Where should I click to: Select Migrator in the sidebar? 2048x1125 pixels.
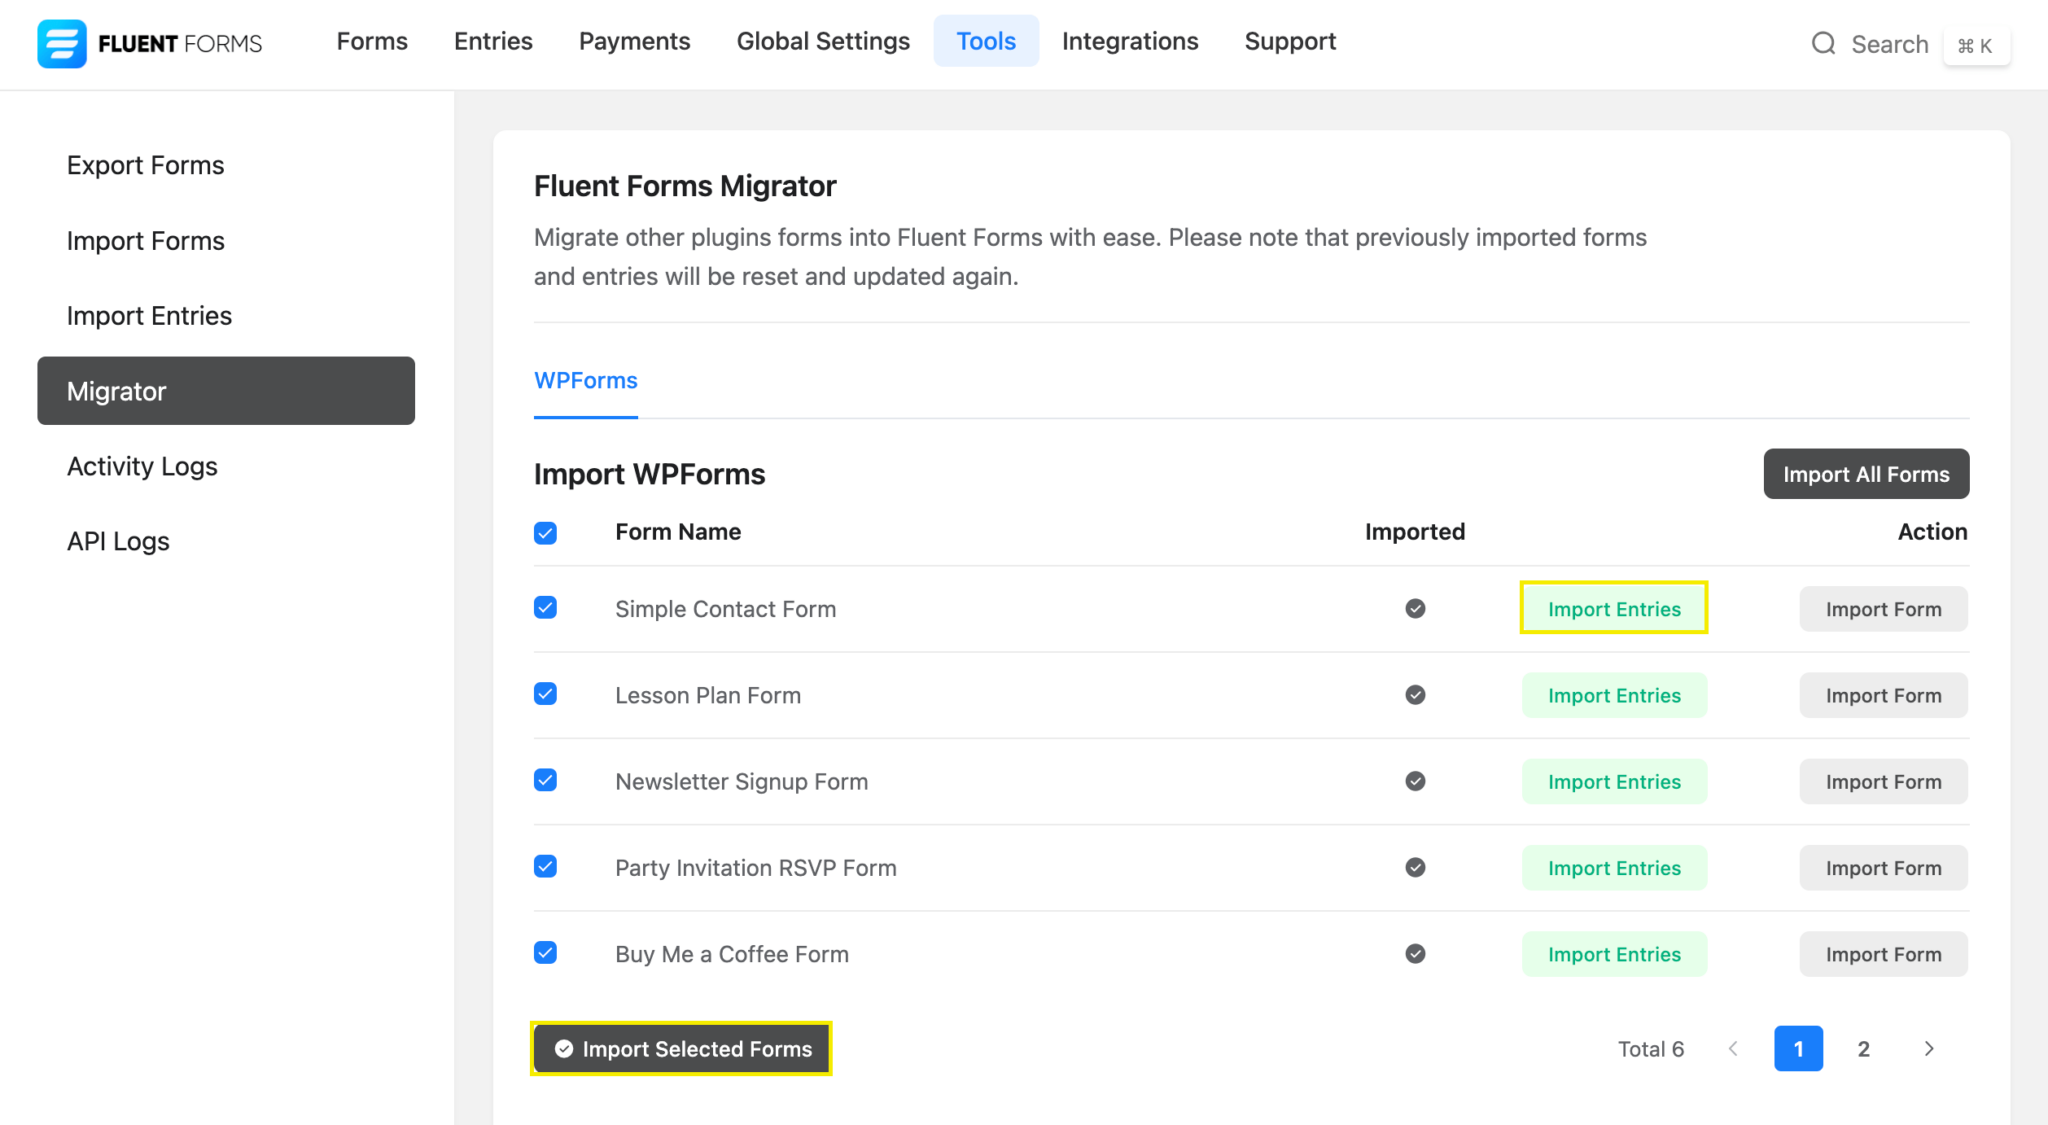point(116,391)
